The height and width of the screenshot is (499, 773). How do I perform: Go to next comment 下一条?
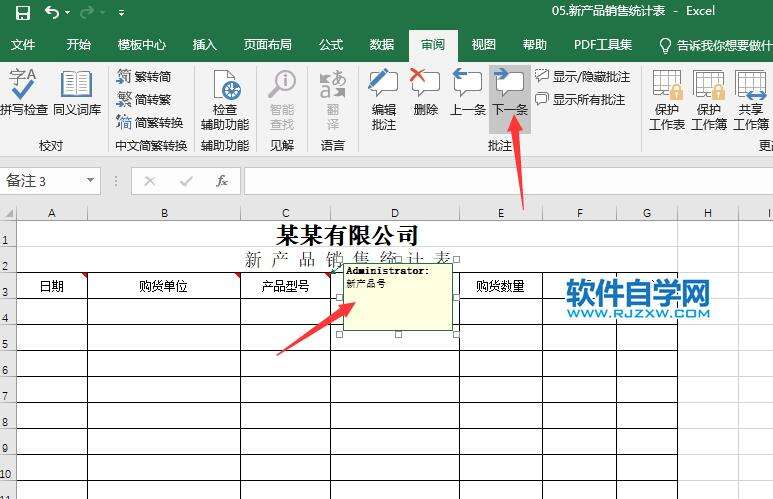click(510, 99)
